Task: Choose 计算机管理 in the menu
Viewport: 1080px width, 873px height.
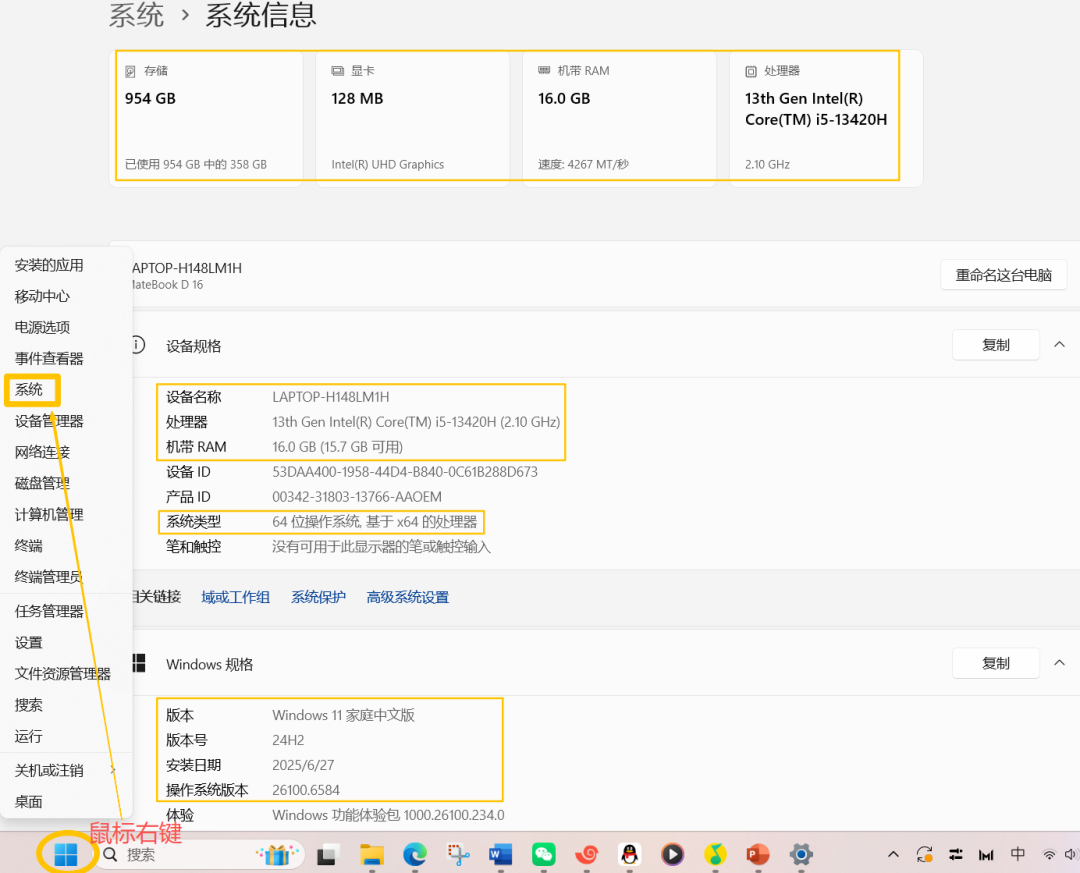Action: coord(49,515)
